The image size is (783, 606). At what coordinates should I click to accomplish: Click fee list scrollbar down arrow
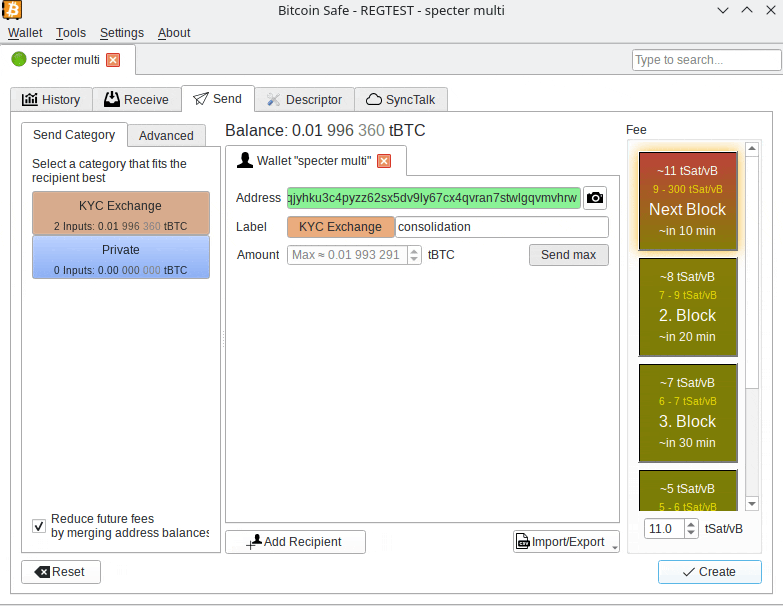pos(752,504)
